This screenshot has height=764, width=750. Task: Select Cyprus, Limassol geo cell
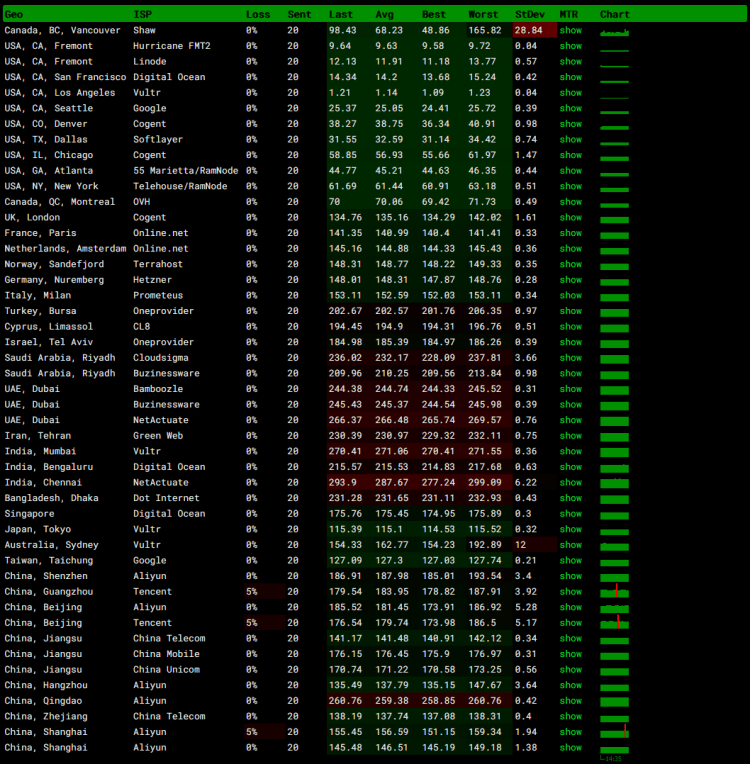48,326
